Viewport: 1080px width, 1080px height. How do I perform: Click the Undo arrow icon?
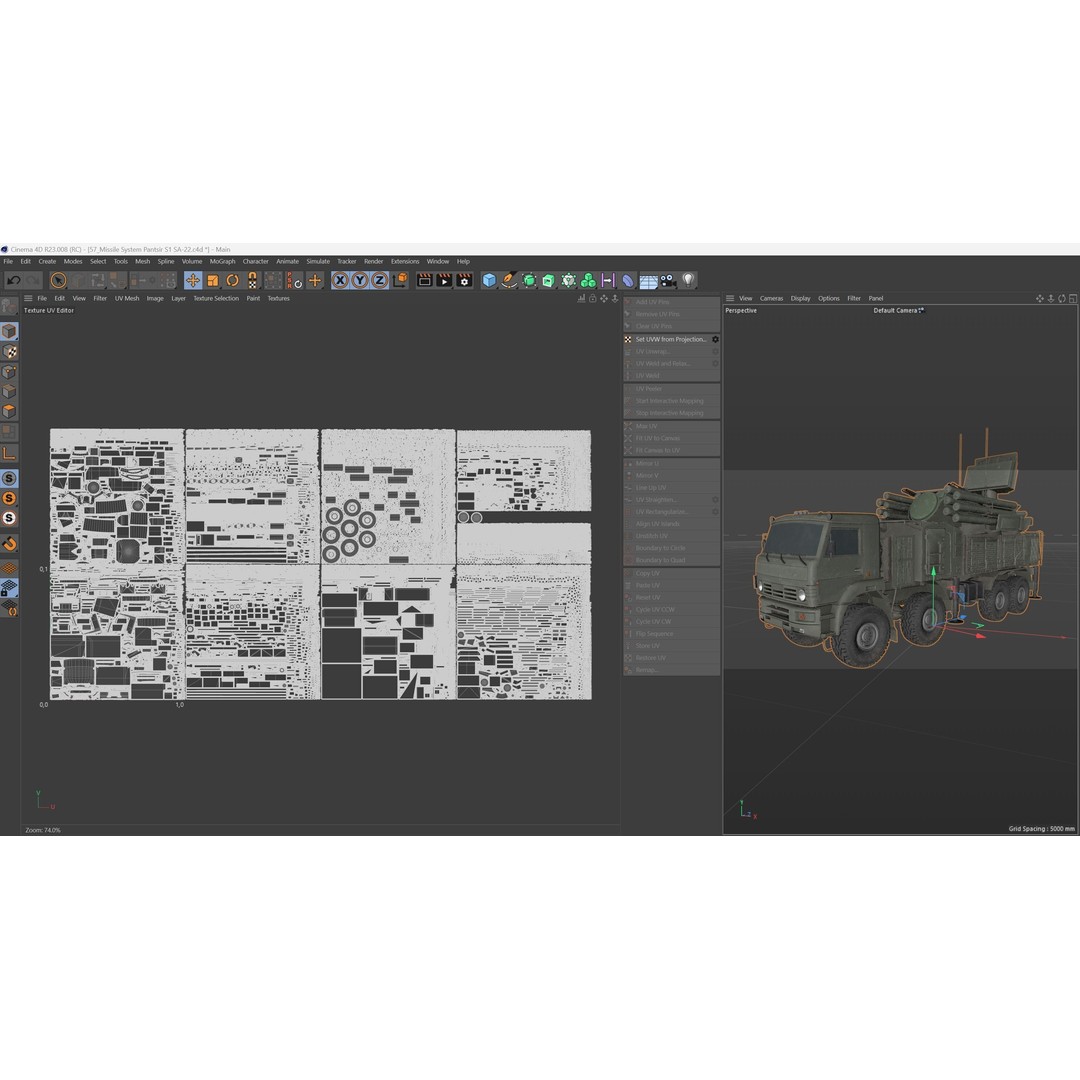point(14,281)
